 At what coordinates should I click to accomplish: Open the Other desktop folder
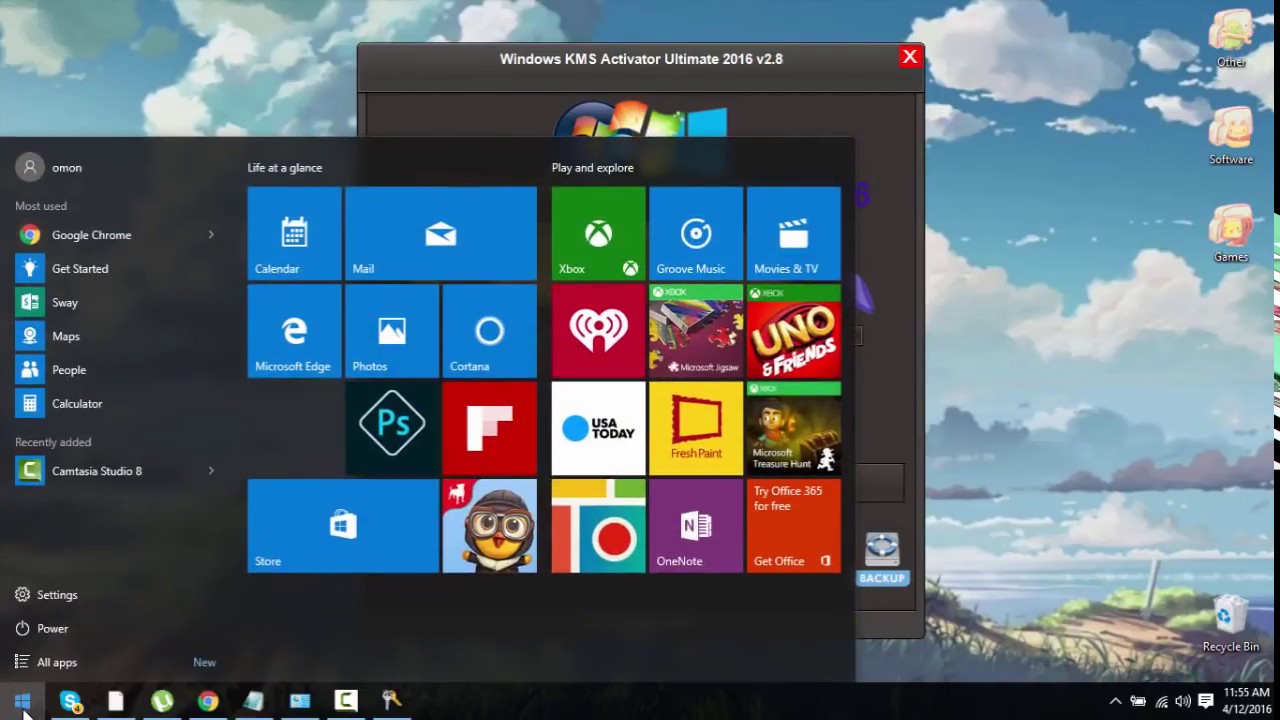[x=1231, y=38]
